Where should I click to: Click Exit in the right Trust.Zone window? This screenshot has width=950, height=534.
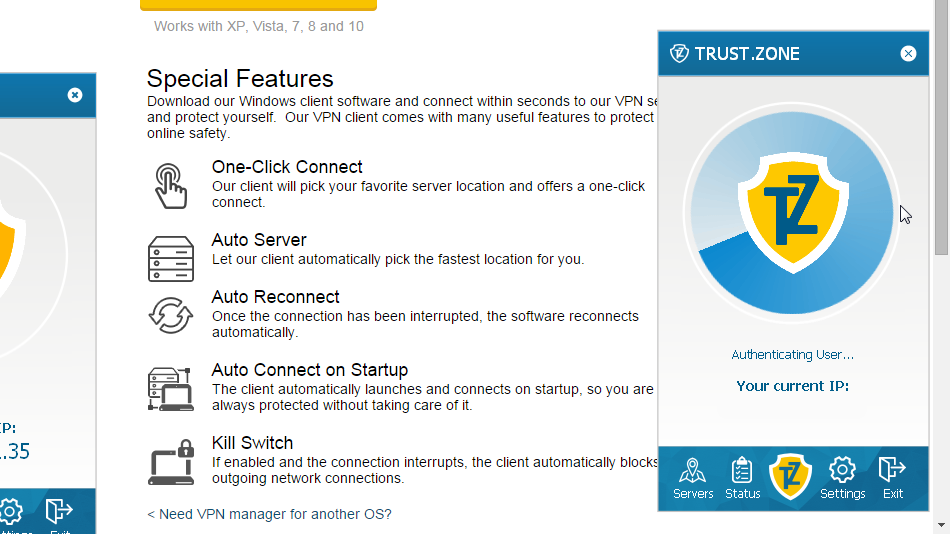(x=892, y=477)
